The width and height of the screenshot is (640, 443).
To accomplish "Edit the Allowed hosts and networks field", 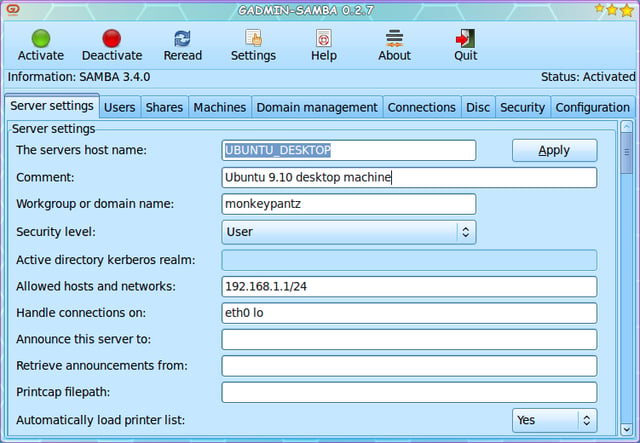I will [409, 286].
